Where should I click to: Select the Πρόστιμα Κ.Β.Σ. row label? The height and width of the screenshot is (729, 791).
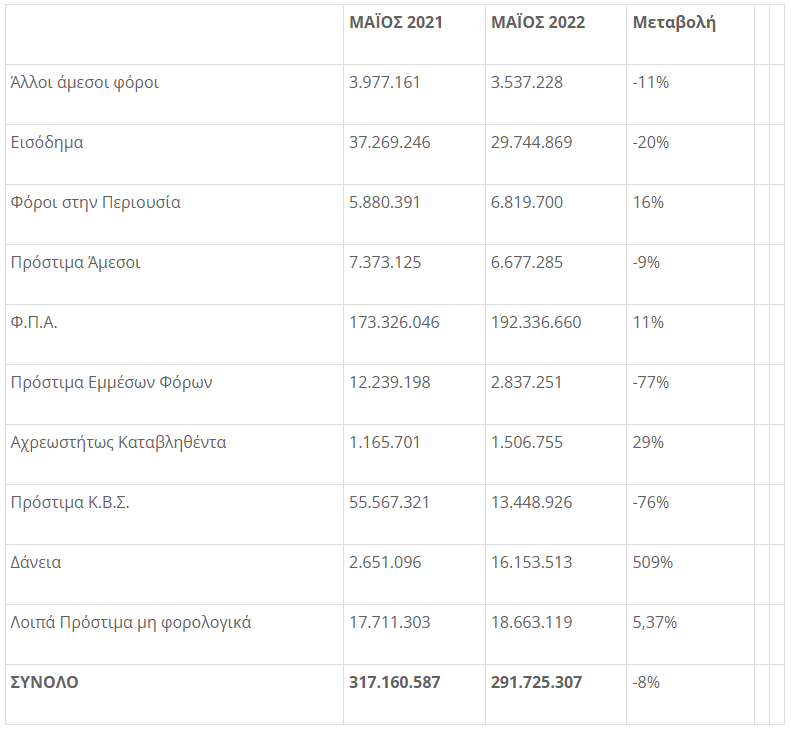coord(70,503)
